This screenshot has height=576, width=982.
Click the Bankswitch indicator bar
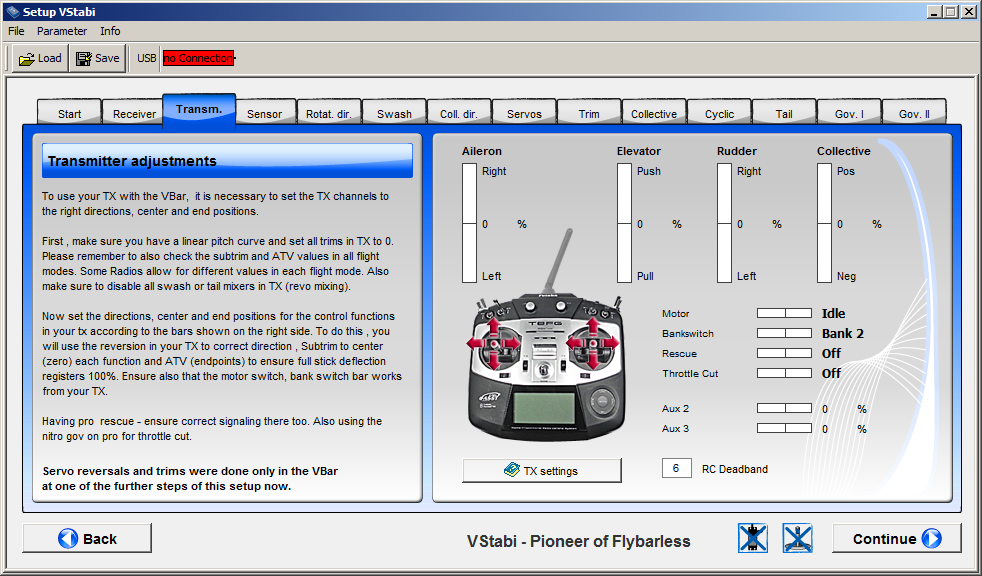(784, 333)
